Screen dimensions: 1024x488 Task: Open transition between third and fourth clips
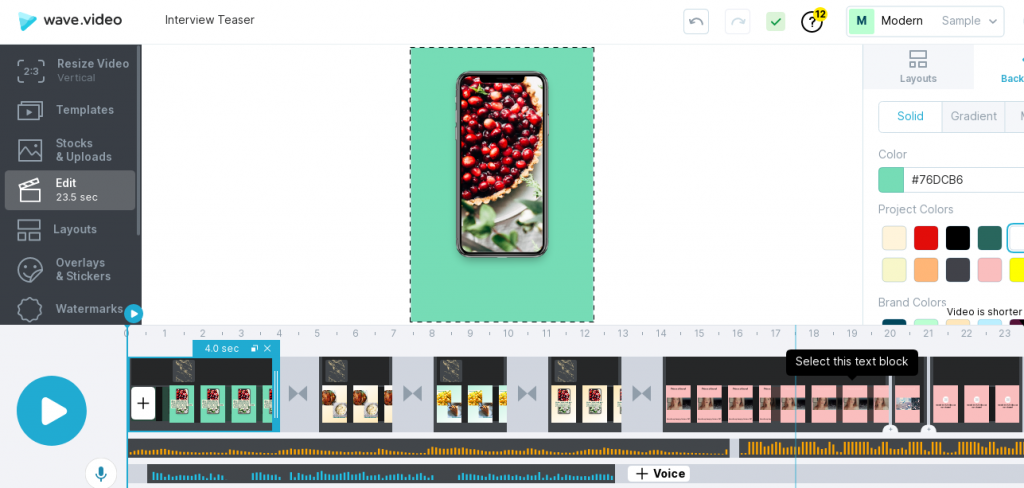(x=527, y=393)
